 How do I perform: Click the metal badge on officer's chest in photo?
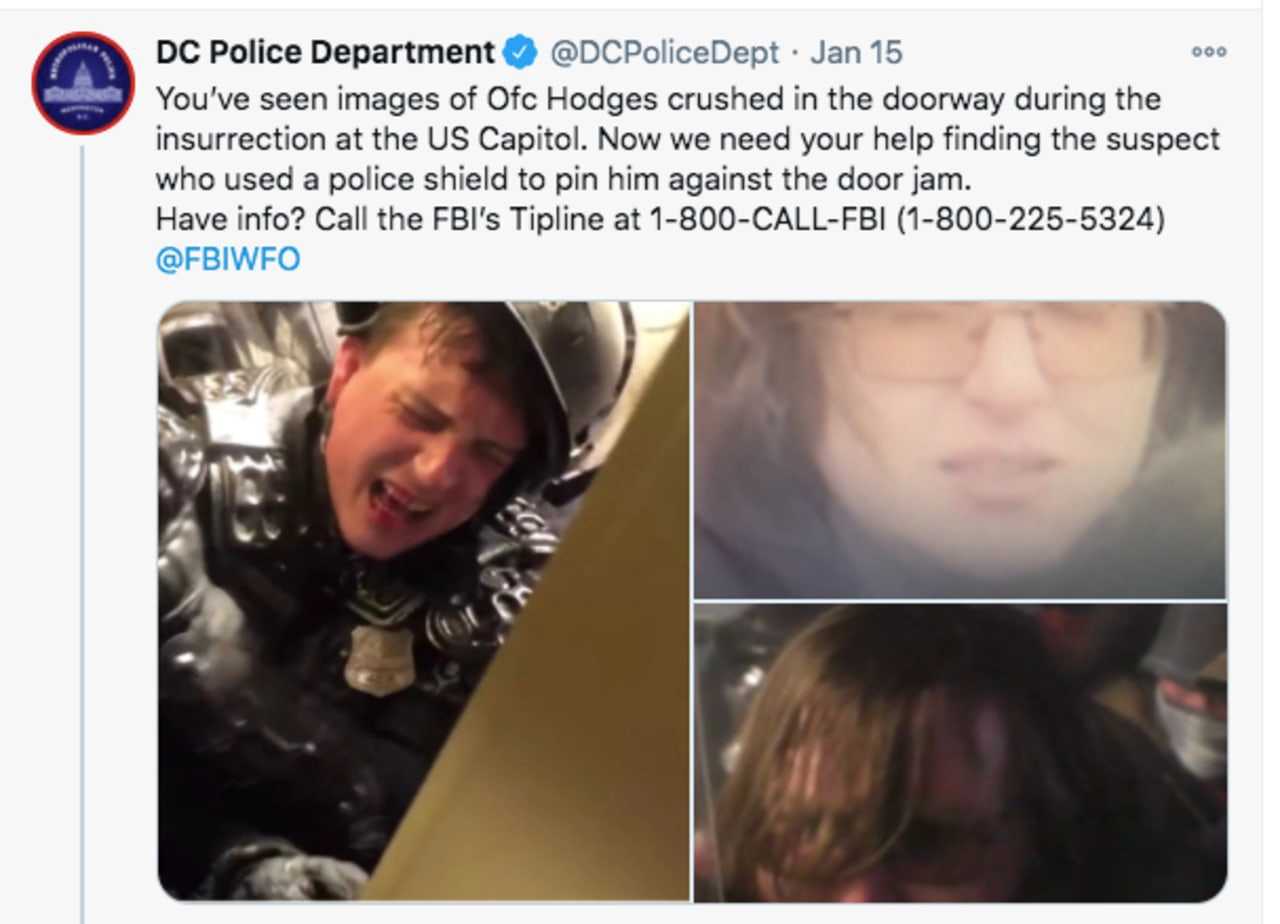(380, 658)
